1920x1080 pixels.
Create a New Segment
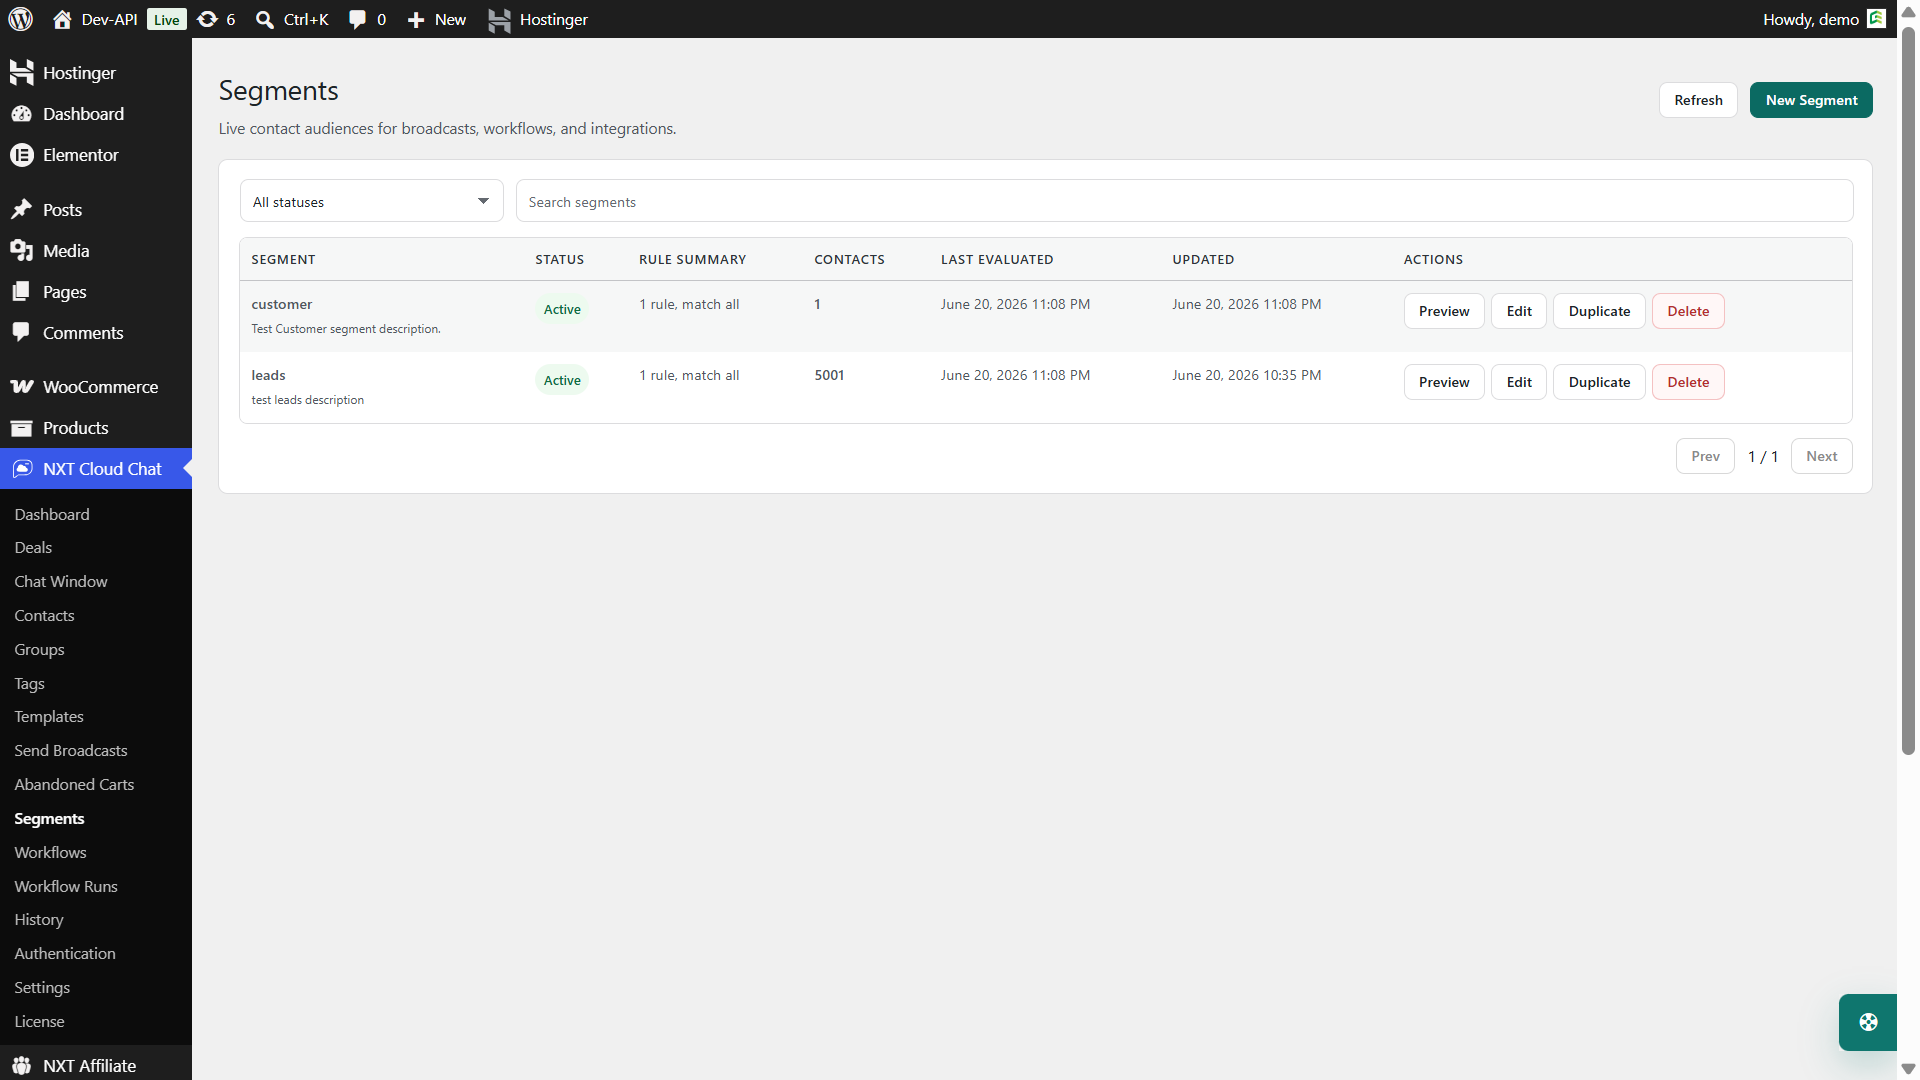click(x=1811, y=100)
